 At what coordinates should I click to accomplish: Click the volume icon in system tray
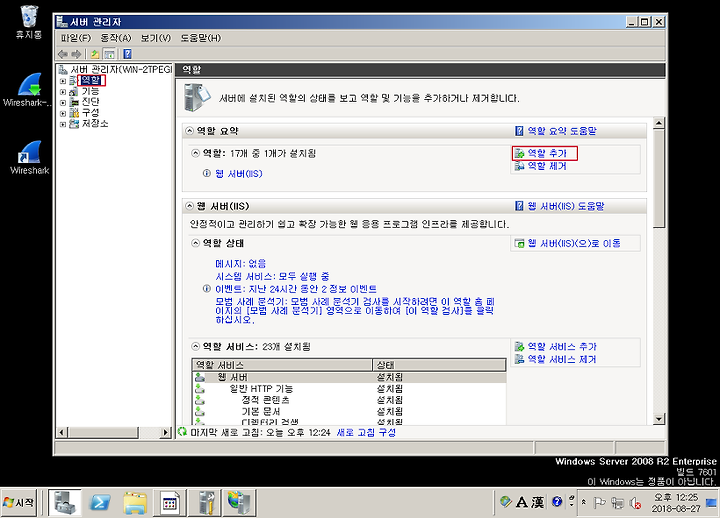(636, 503)
